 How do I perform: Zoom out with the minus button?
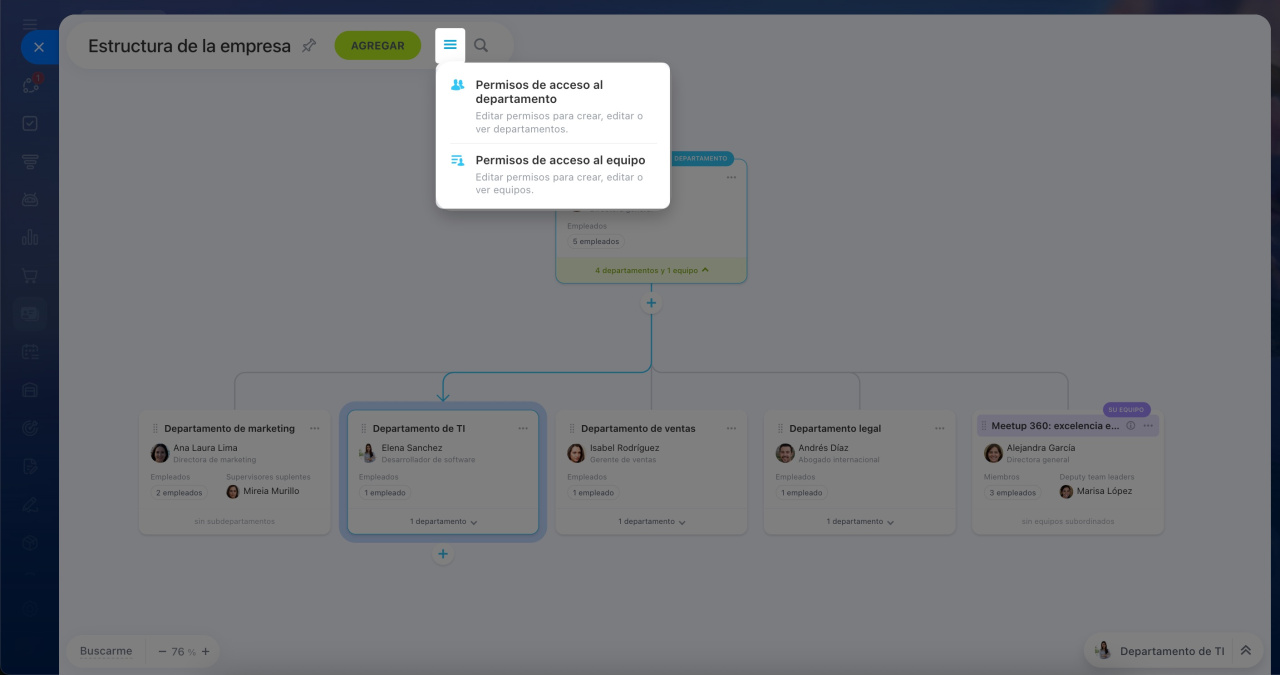pos(162,651)
